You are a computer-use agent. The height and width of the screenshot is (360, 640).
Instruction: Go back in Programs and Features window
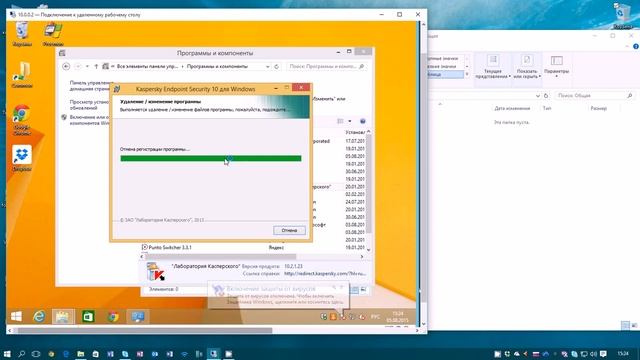pyautogui.click(x=66, y=67)
